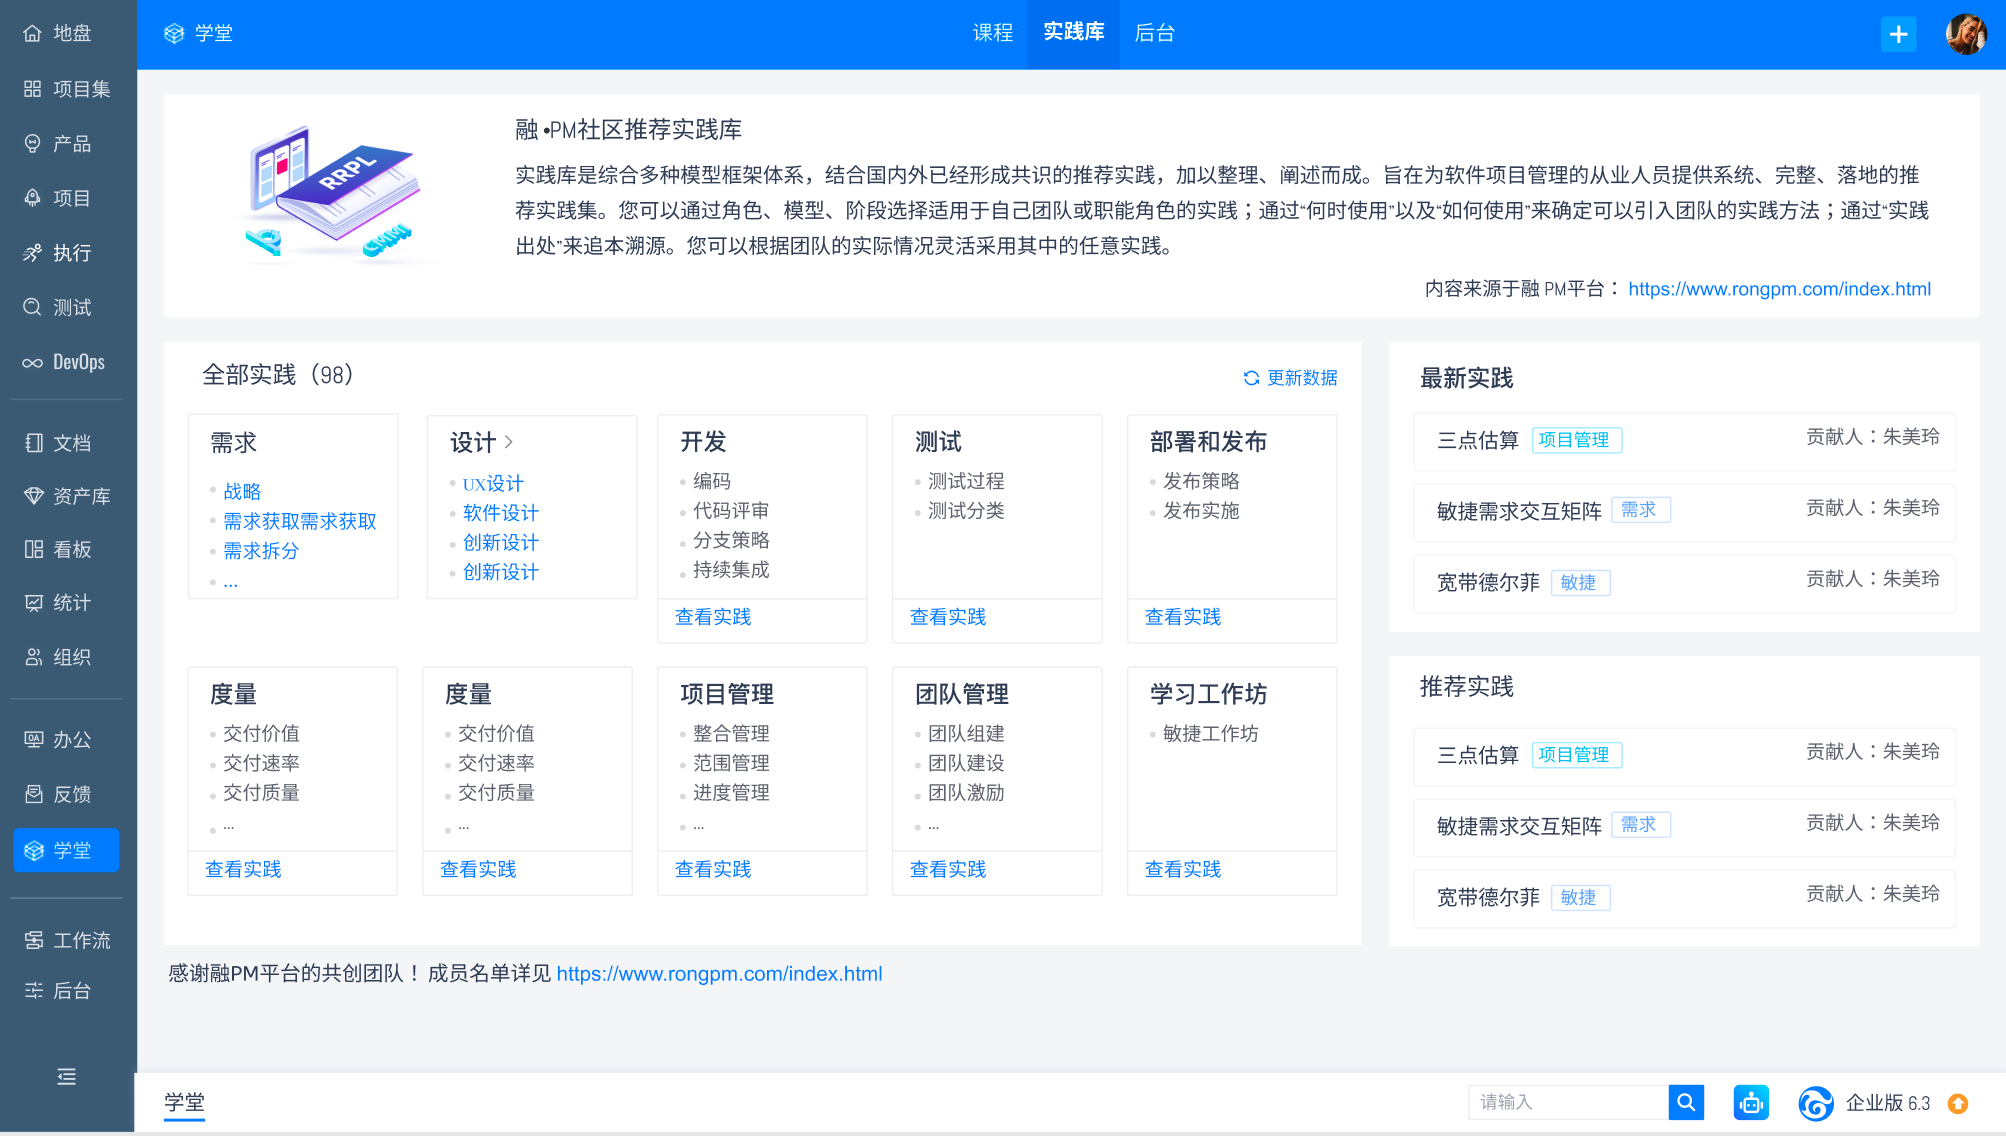Open the robot assistant icon

1751,1103
